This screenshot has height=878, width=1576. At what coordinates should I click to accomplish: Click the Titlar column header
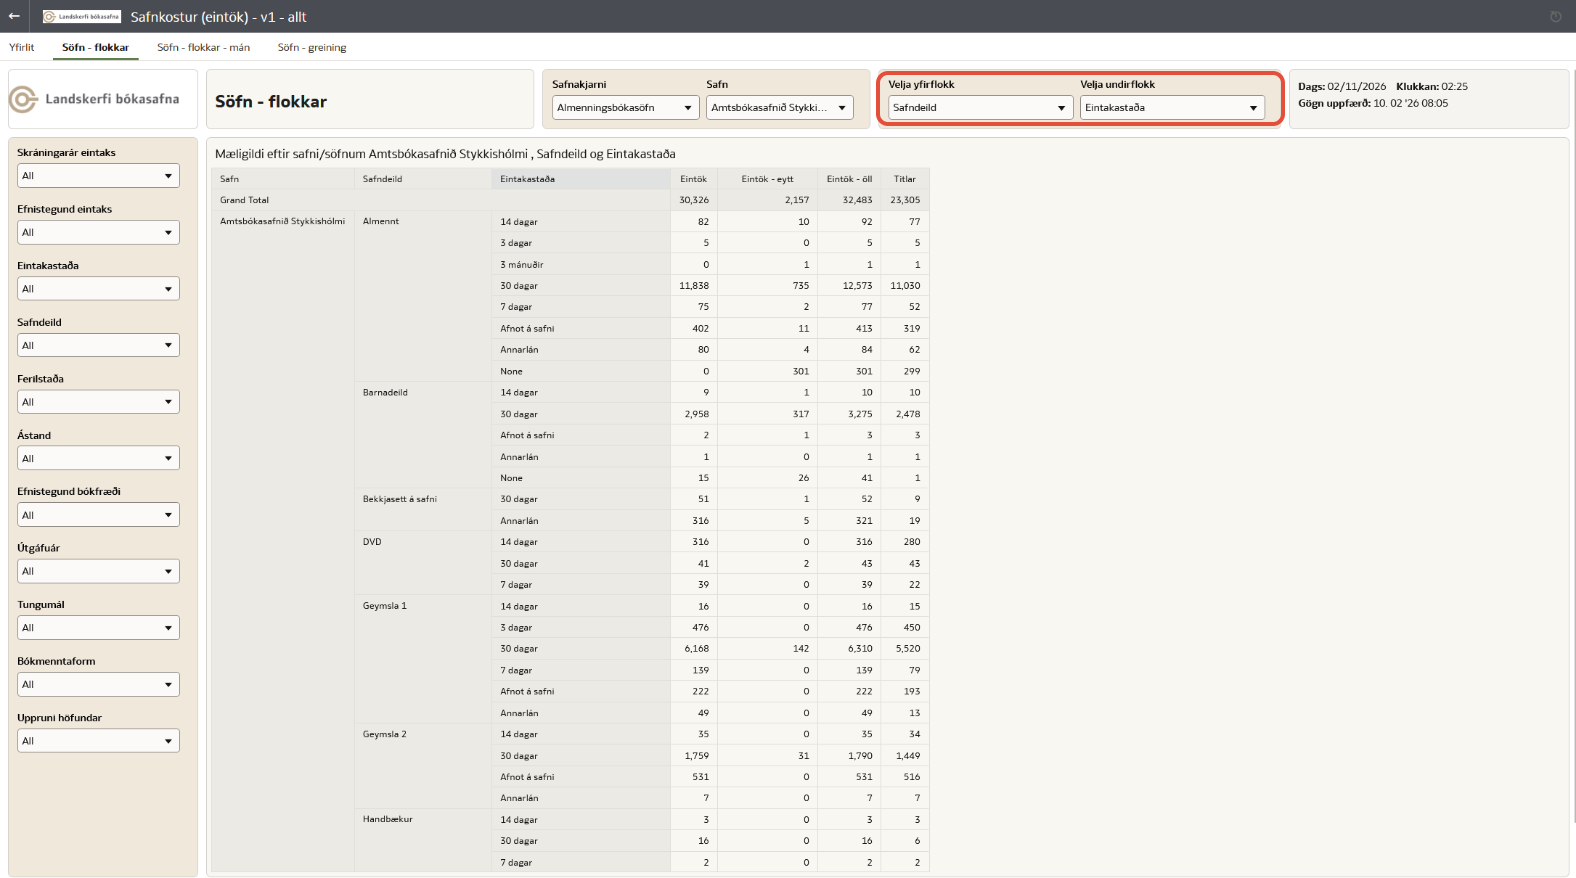pyautogui.click(x=904, y=179)
